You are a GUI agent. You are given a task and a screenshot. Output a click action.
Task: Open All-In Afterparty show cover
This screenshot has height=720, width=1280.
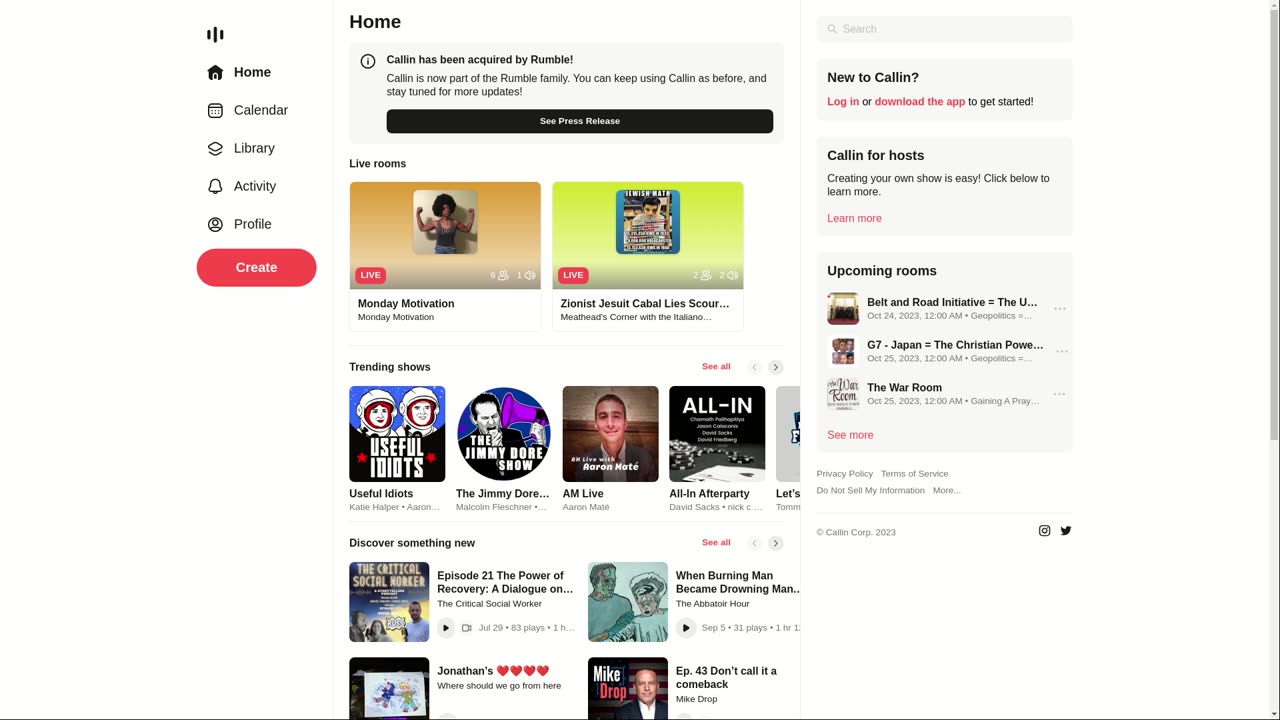(x=717, y=434)
